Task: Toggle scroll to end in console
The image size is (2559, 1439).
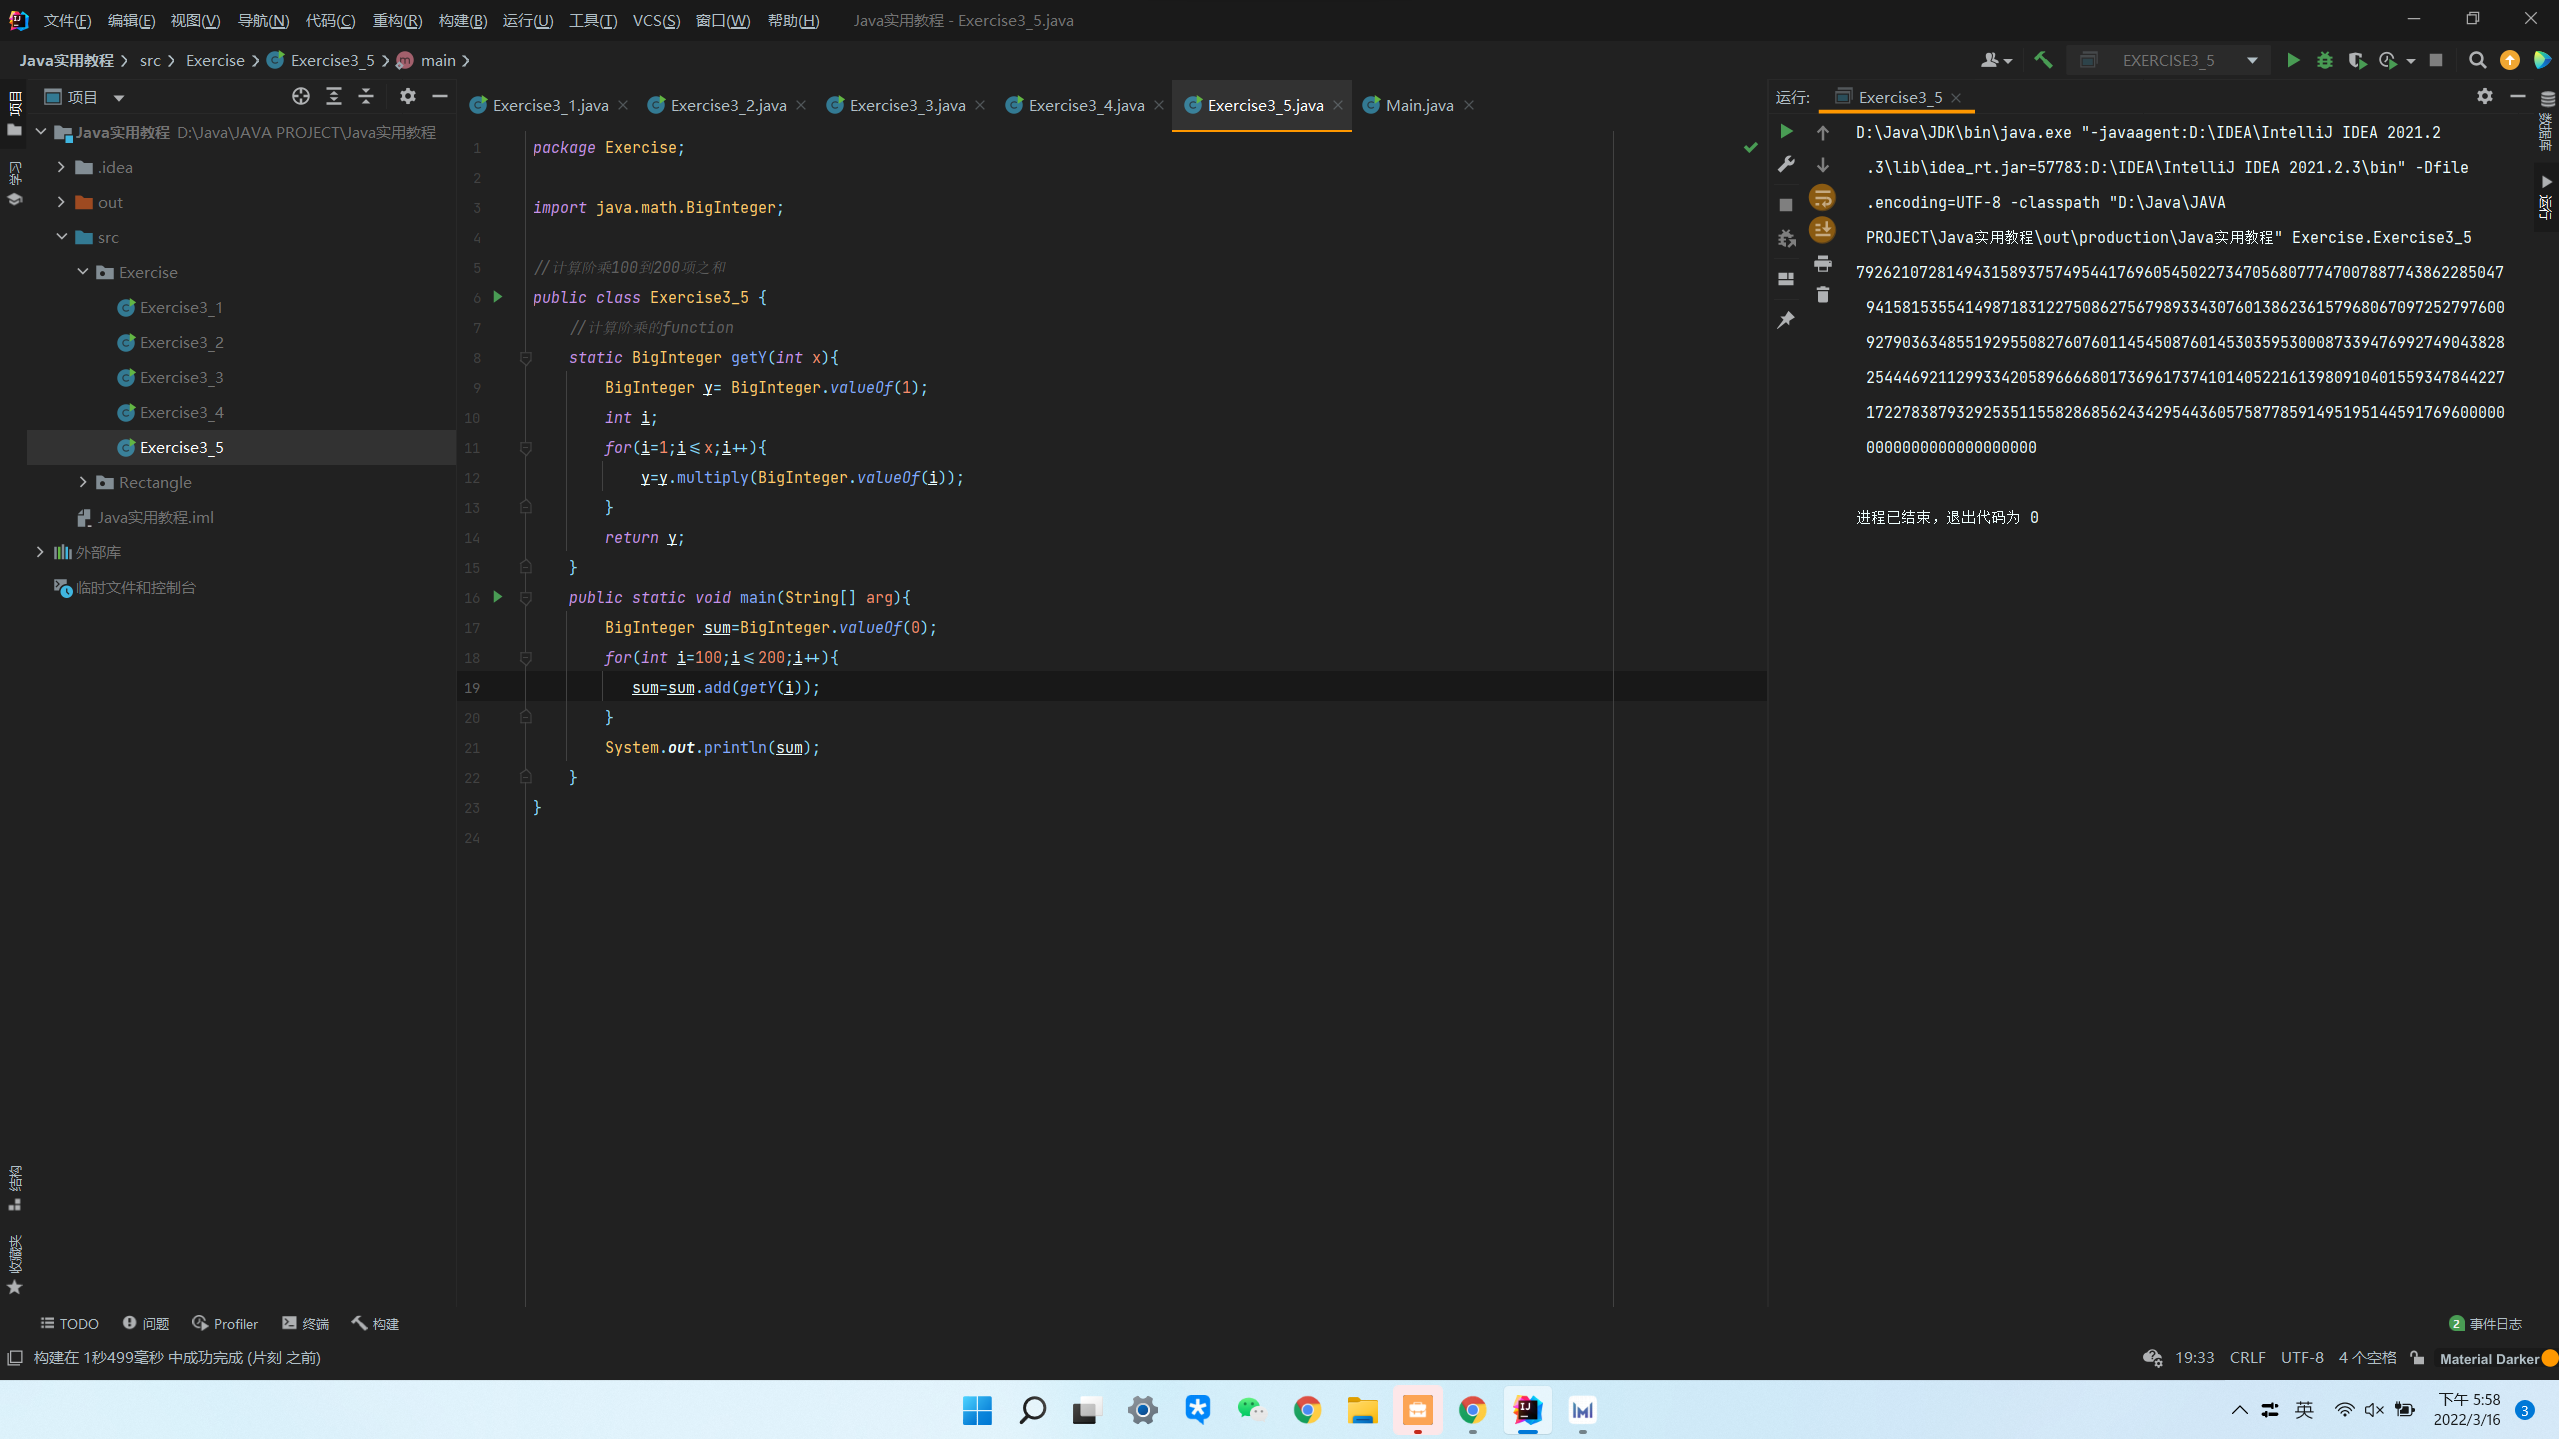Action: click(x=1822, y=230)
